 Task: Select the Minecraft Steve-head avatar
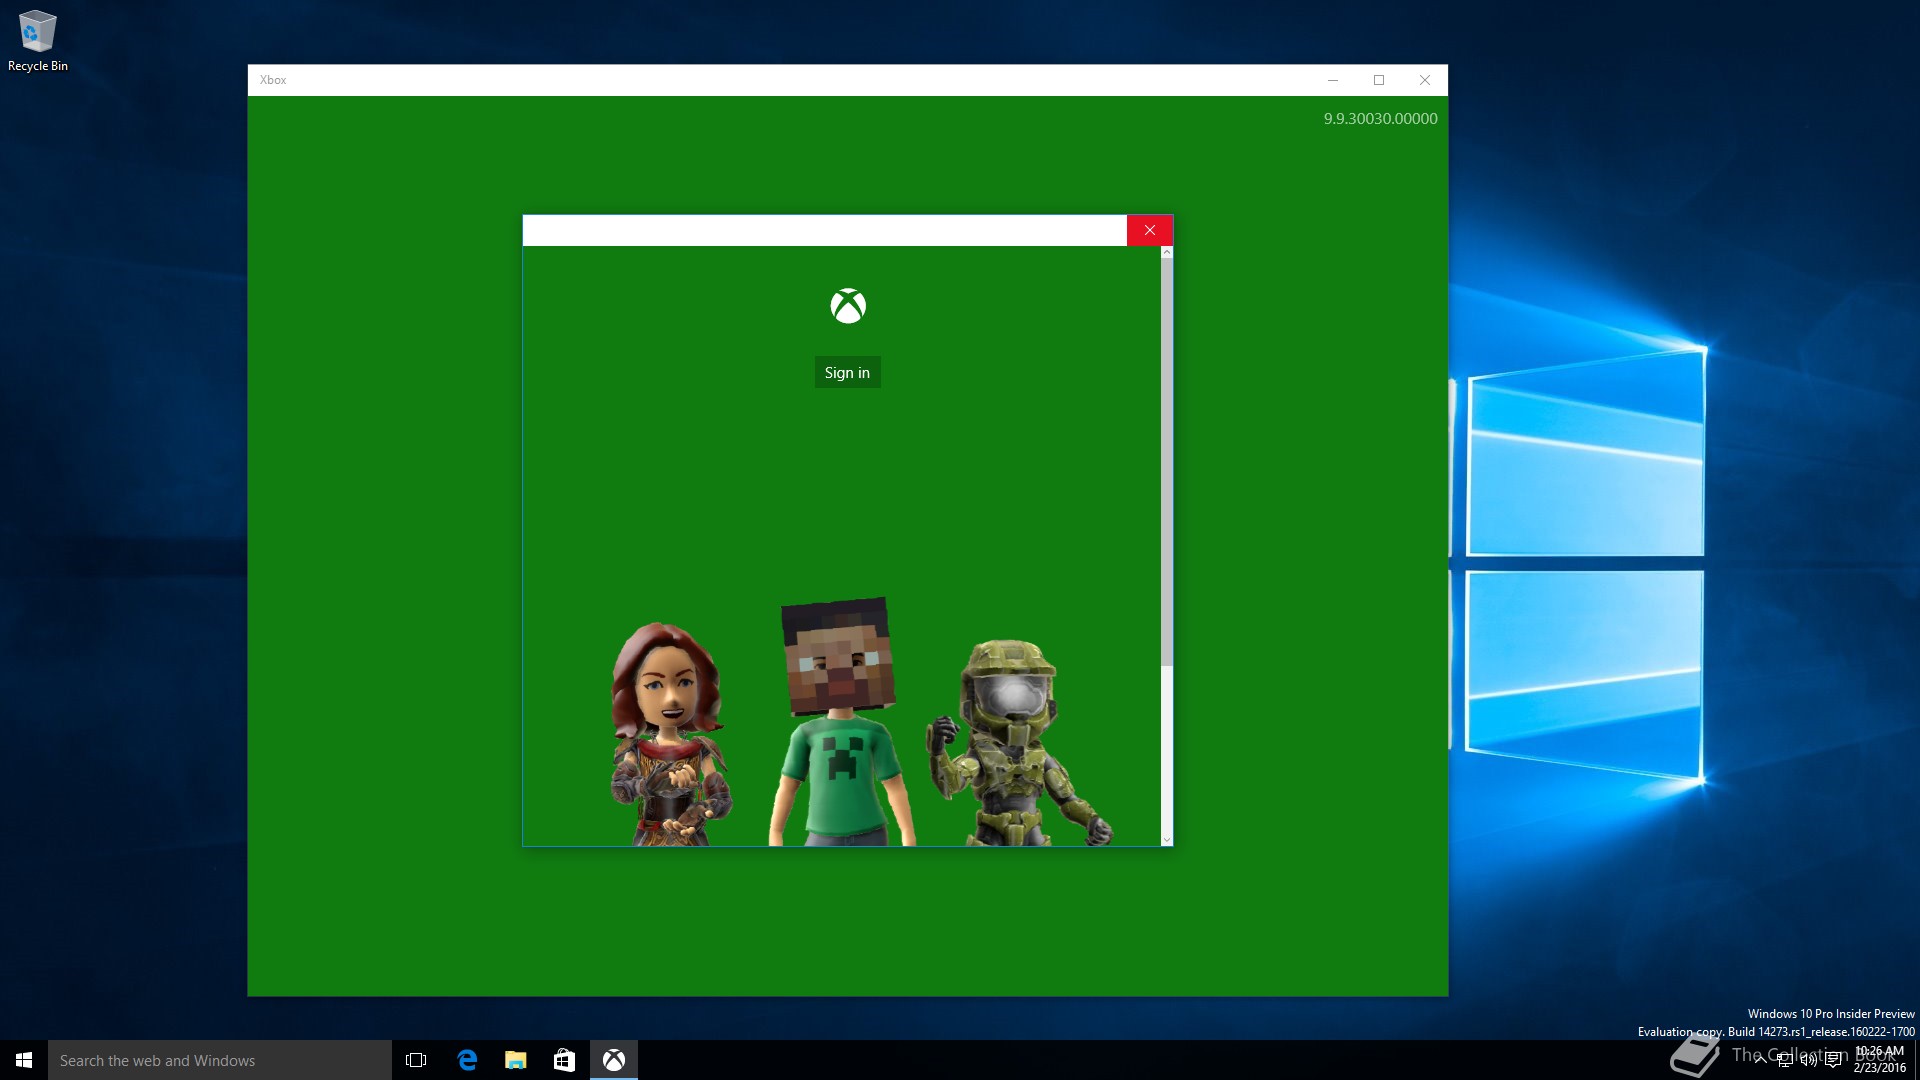pos(840,722)
